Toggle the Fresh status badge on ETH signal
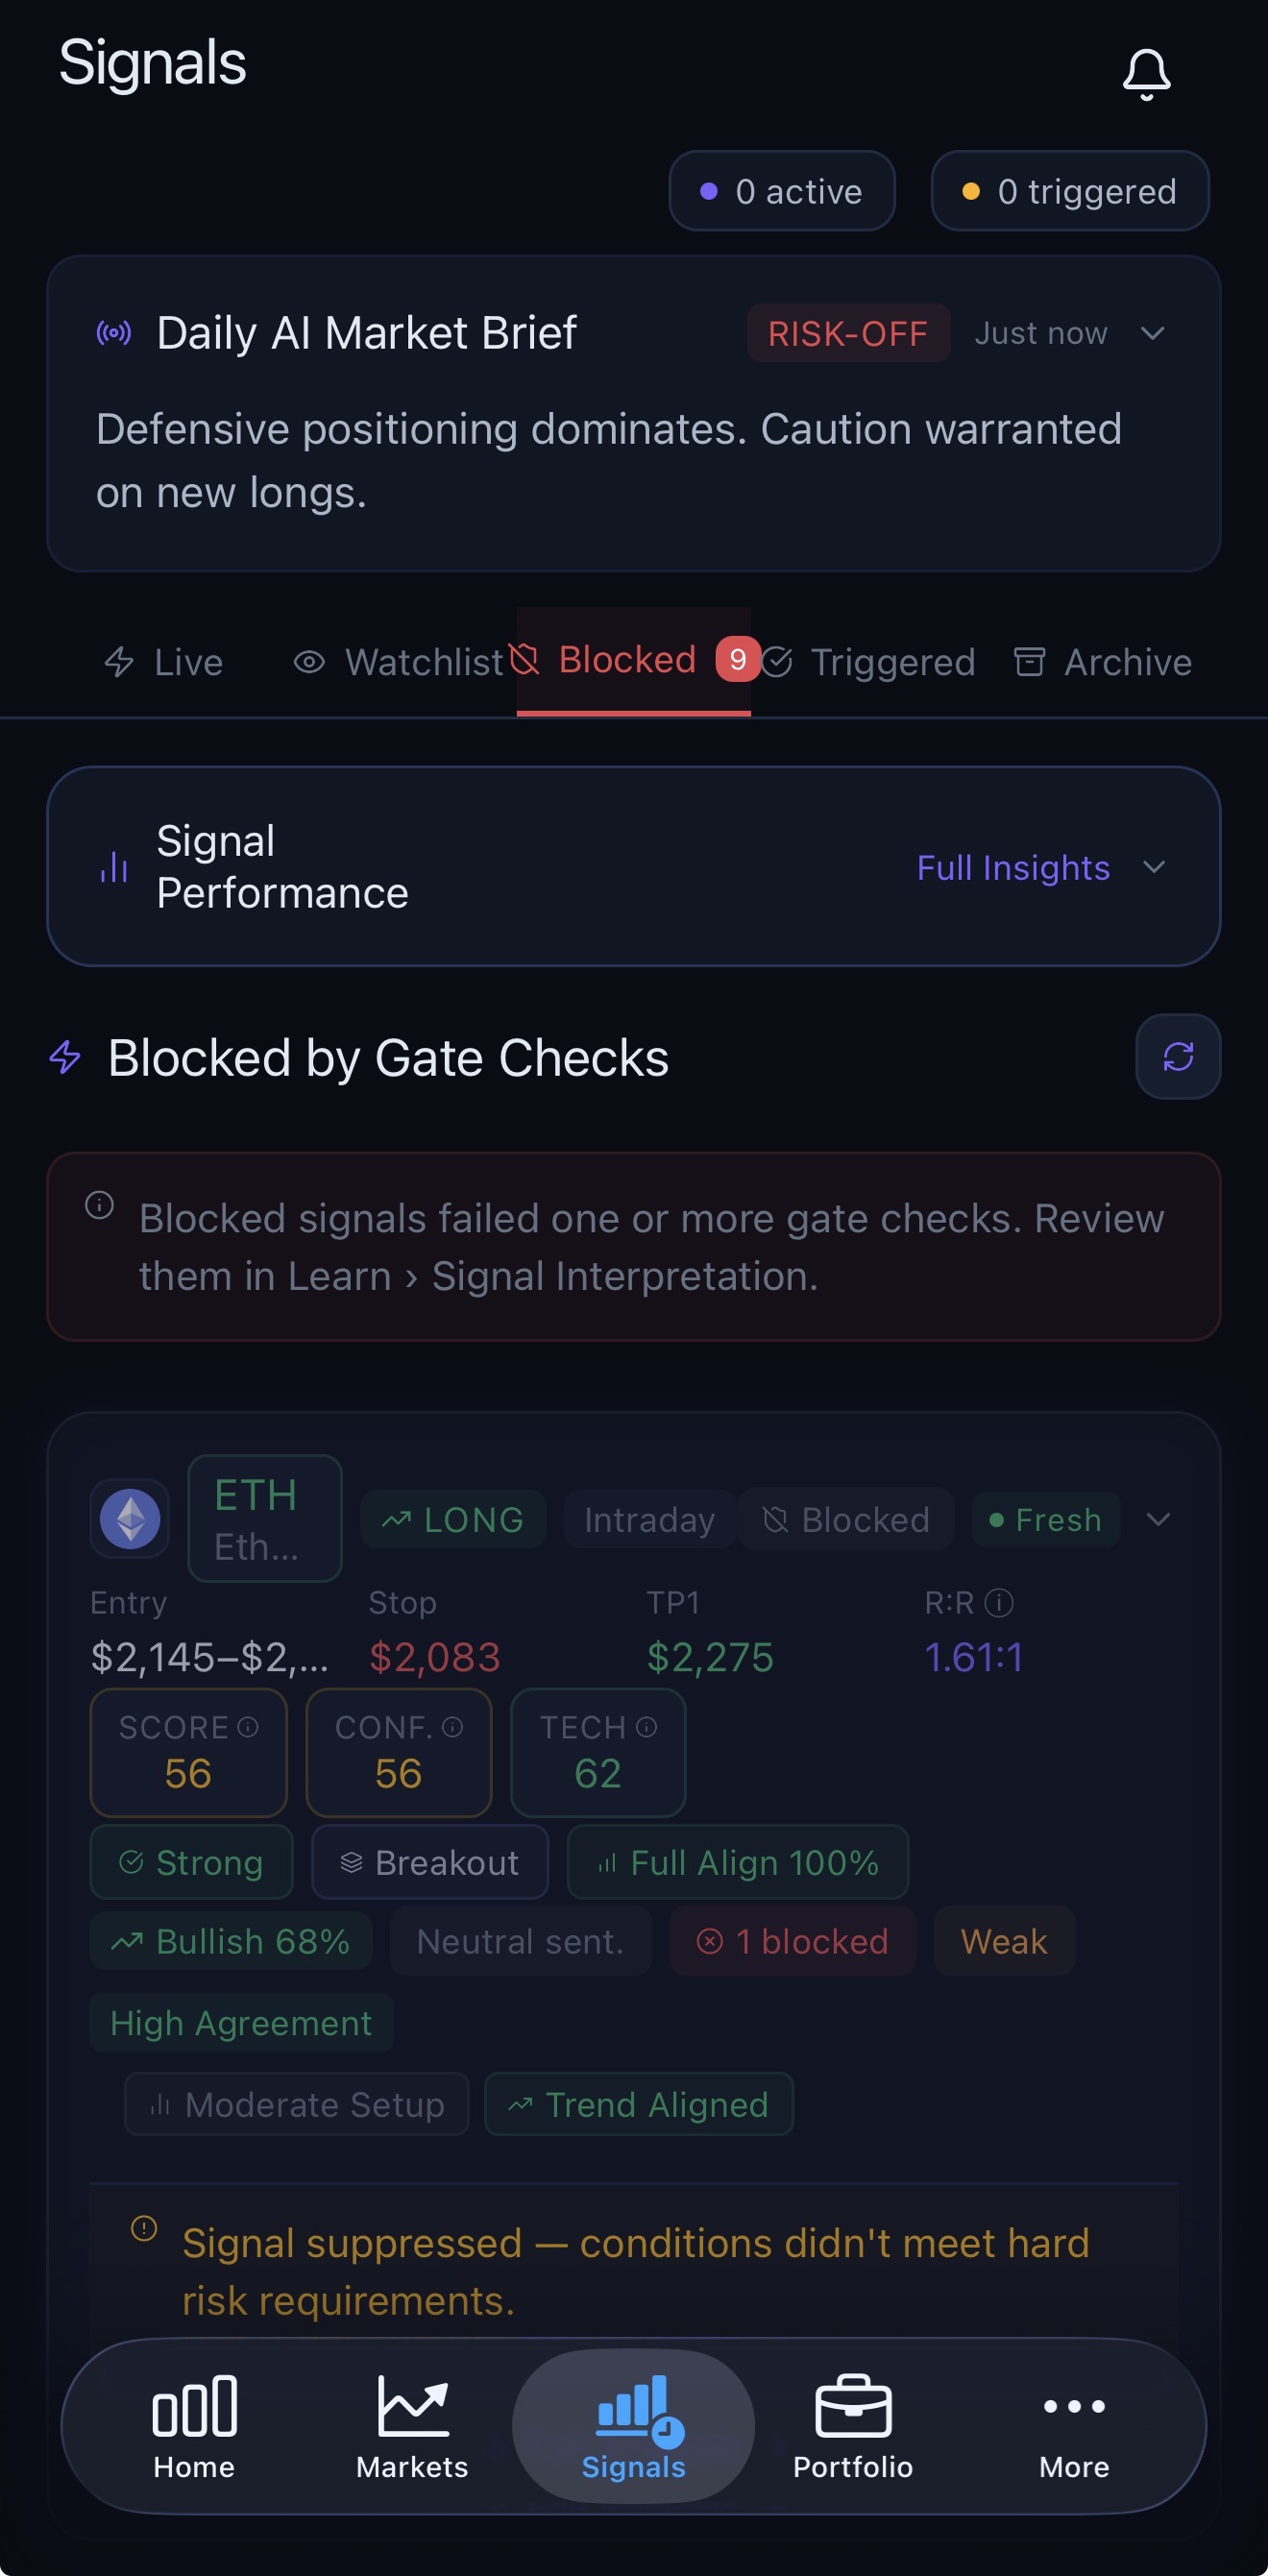Viewport: 1268px width, 2576px height. [1045, 1519]
